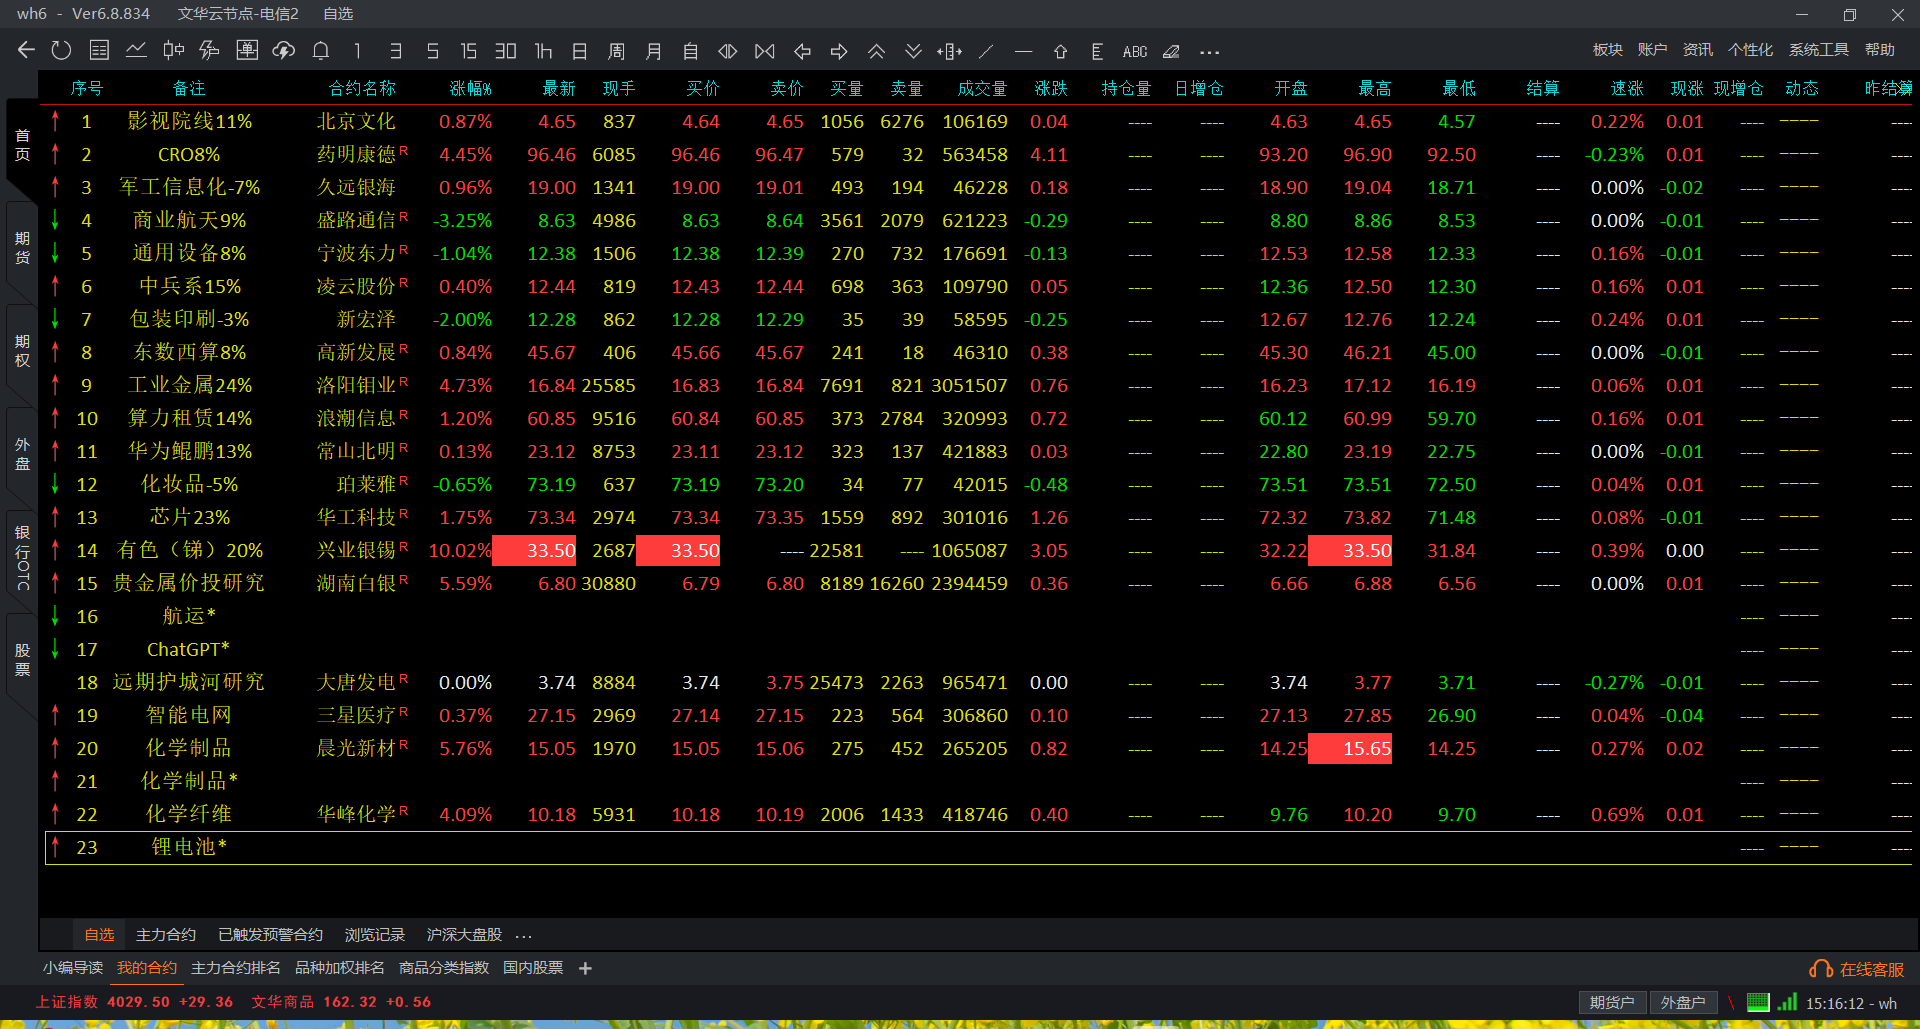Click the double chevron down icon
The width and height of the screenshot is (1920, 1029).
click(x=913, y=51)
